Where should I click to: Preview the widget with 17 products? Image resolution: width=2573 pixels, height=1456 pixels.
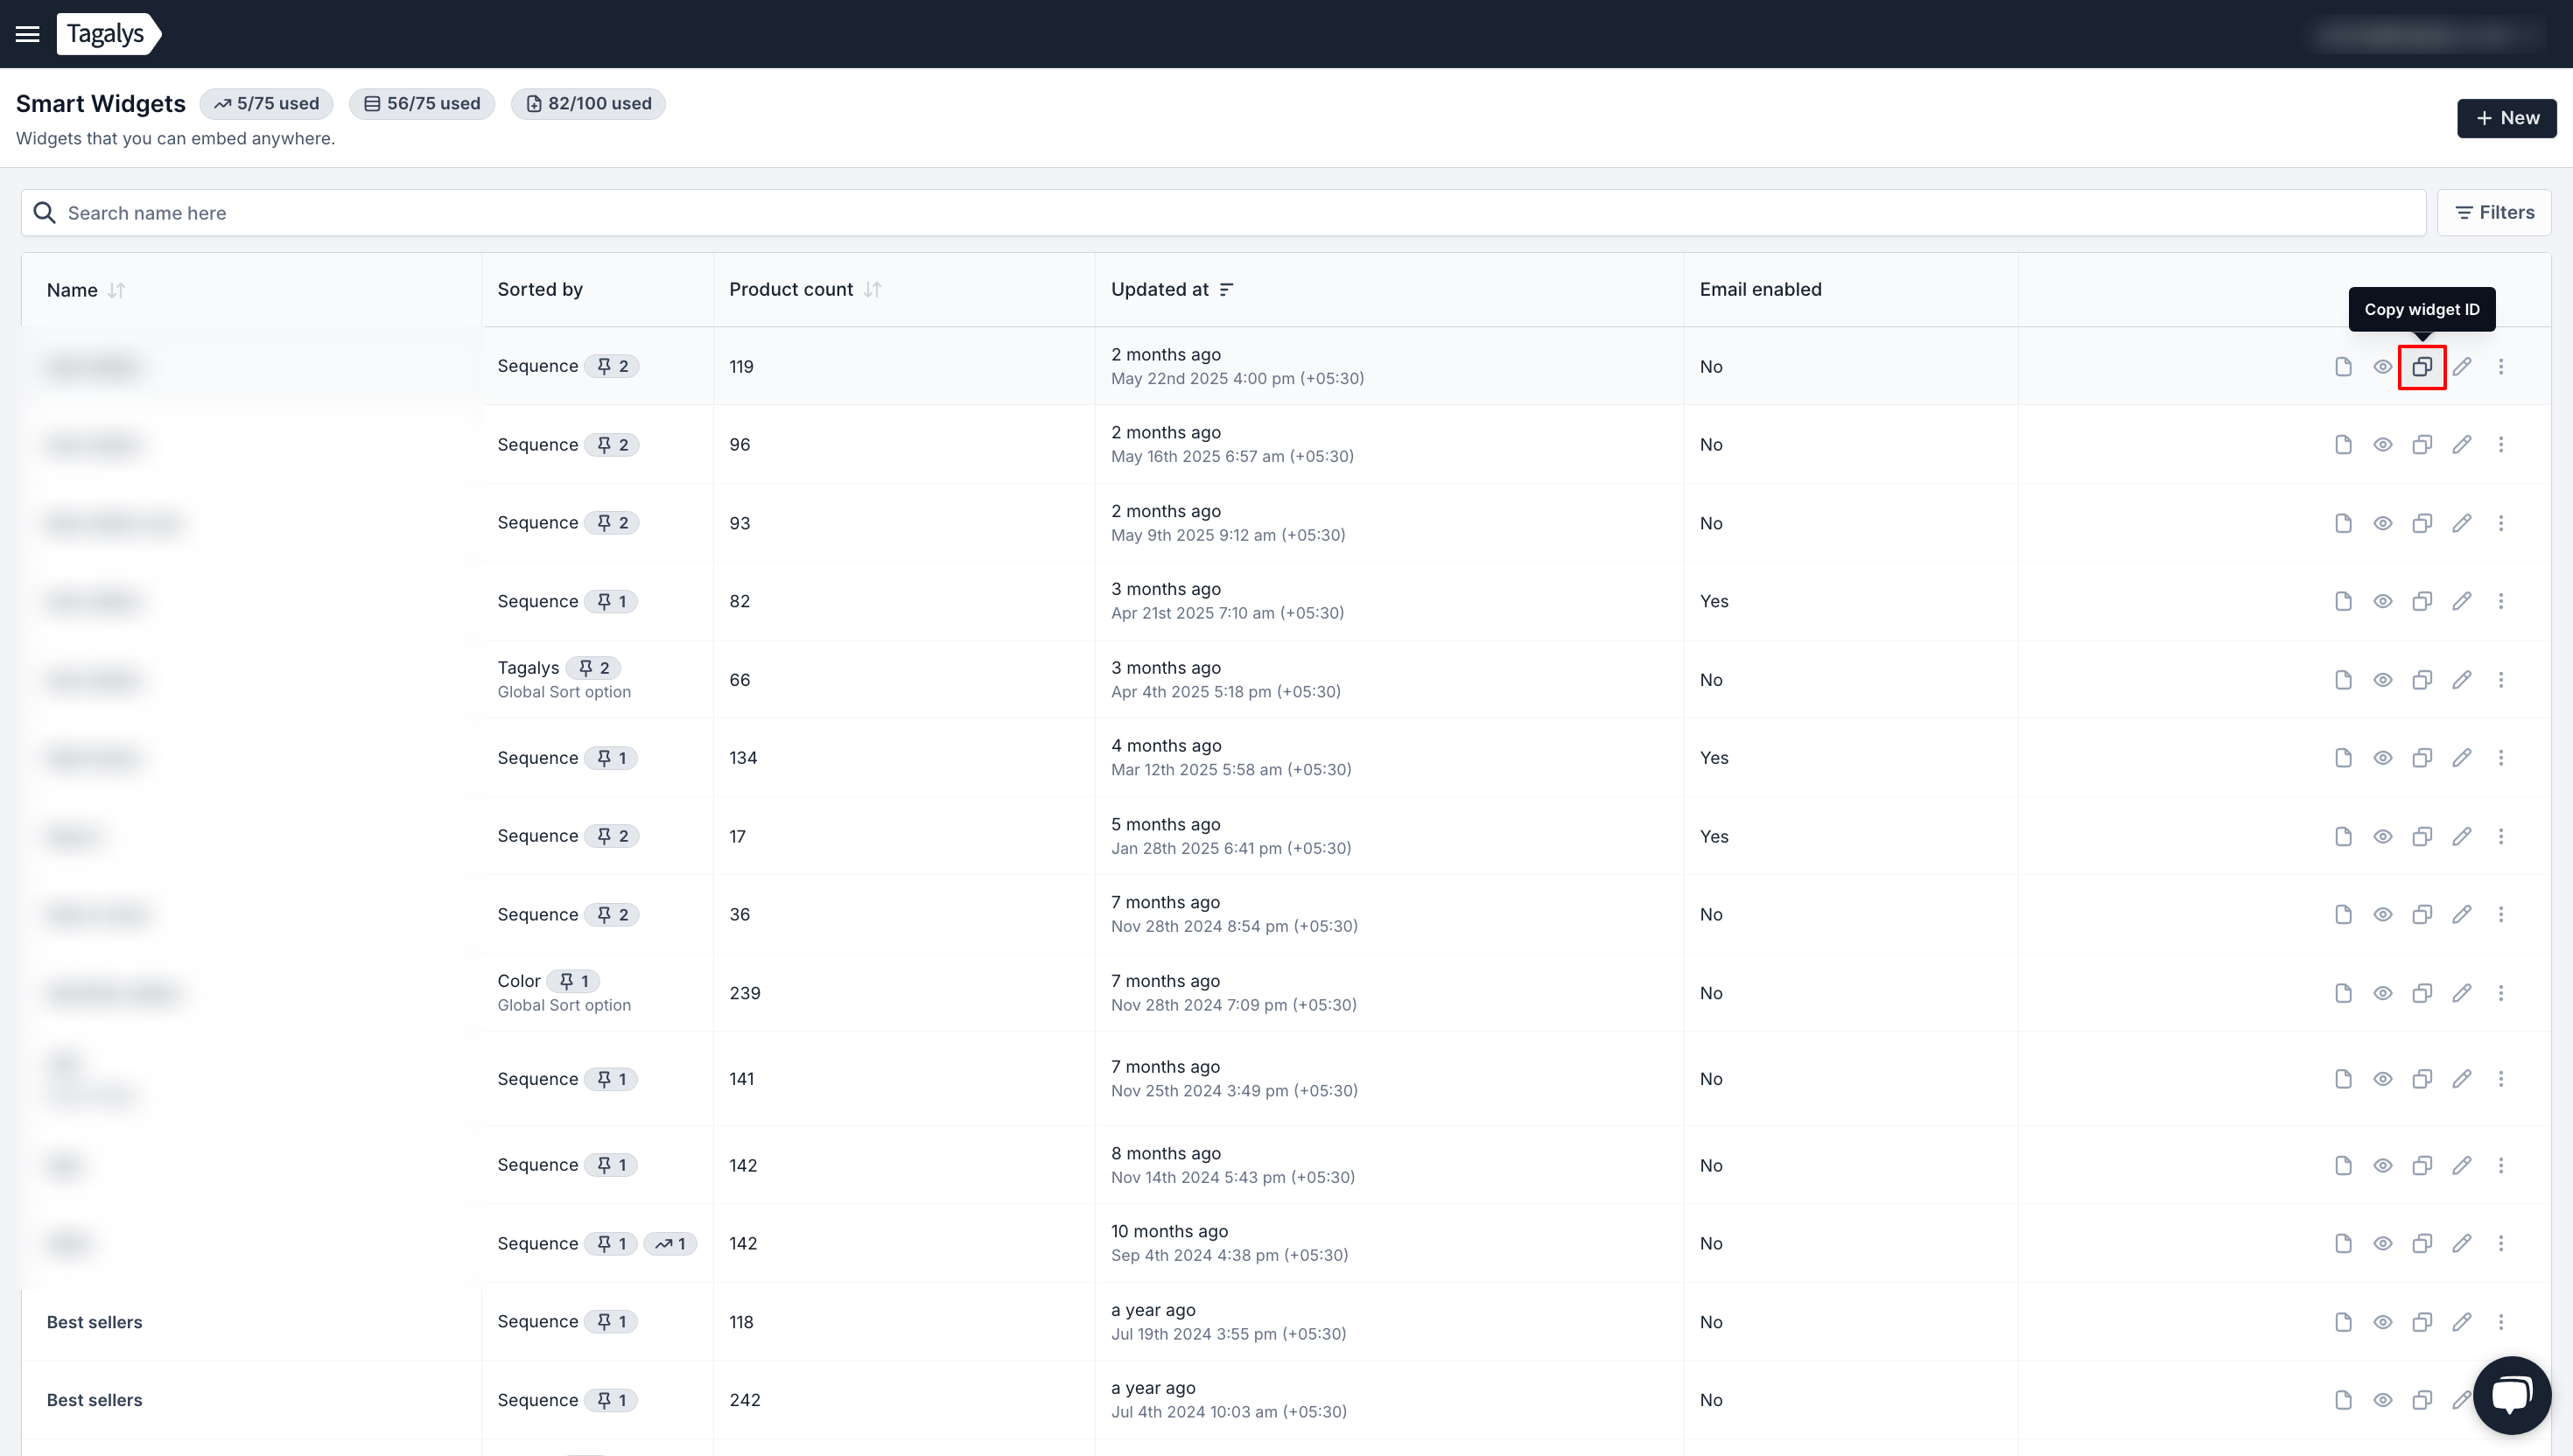tap(2383, 836)
